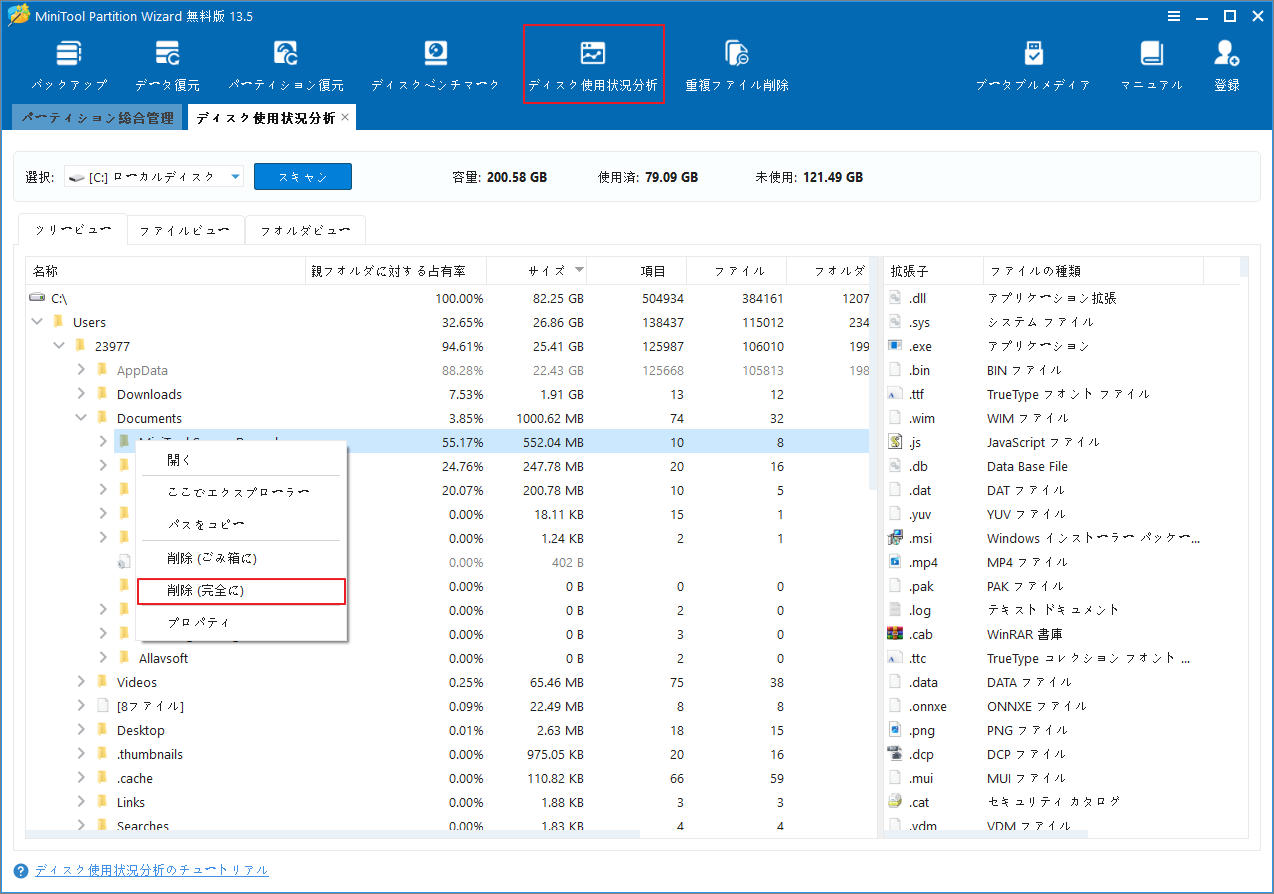Run ディスクベンチマーク (Disk Benchmark)
The width and height of the screenshot is (1274, 894).
434,60
